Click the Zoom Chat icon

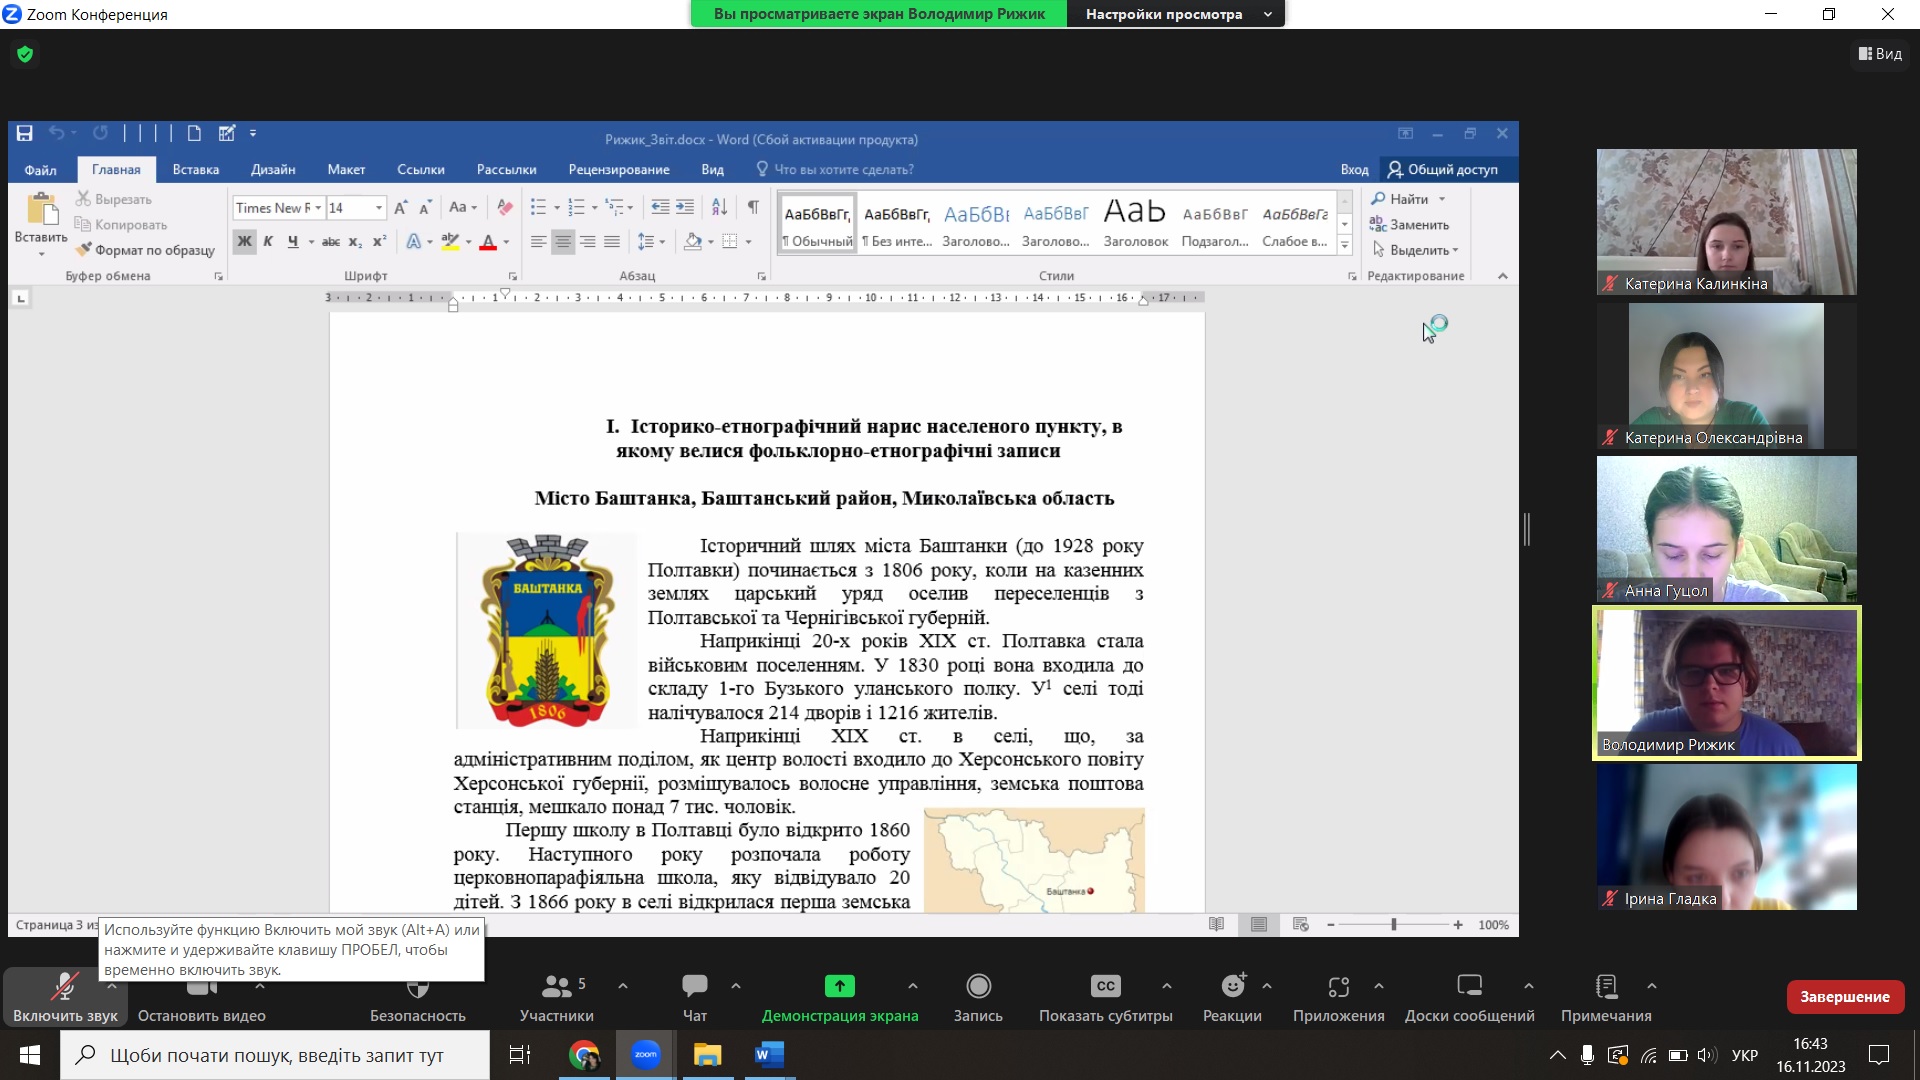[x=694, y=987]
